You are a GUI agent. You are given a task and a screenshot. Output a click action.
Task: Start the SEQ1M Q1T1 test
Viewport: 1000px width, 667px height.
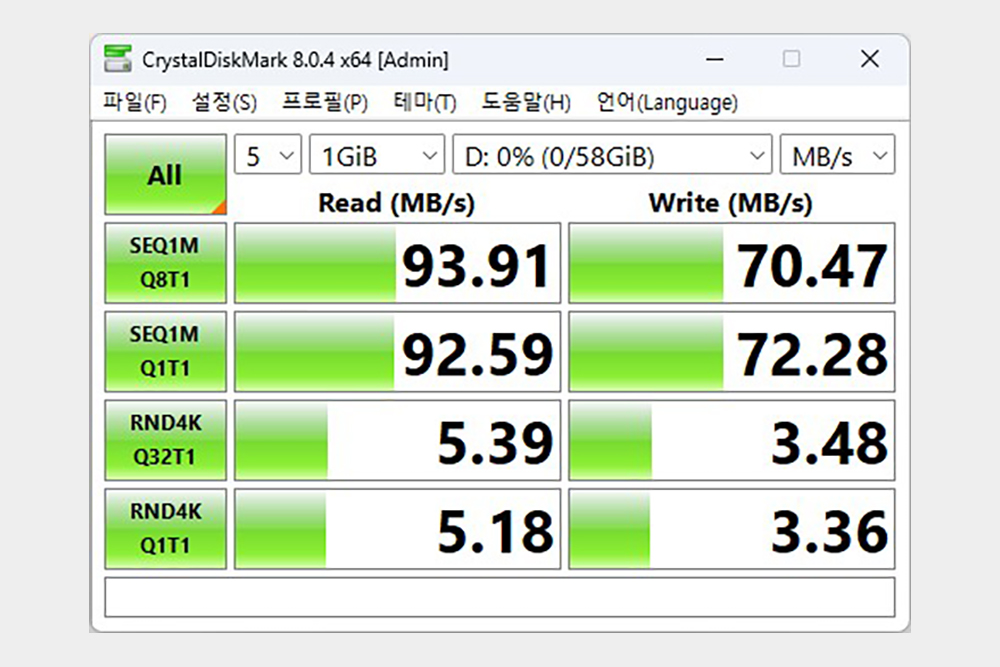(x=165, y=351)
